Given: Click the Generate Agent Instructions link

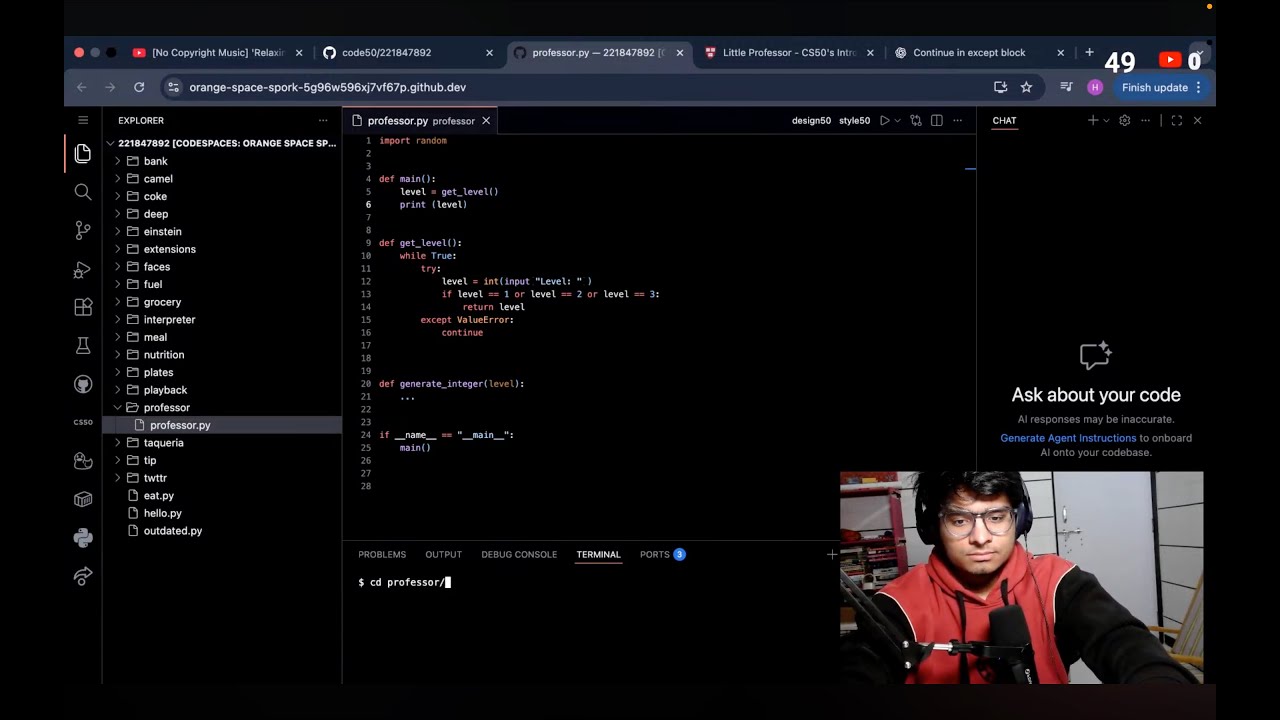Looking at the screenshot, I should click(x=1068, y=438).
